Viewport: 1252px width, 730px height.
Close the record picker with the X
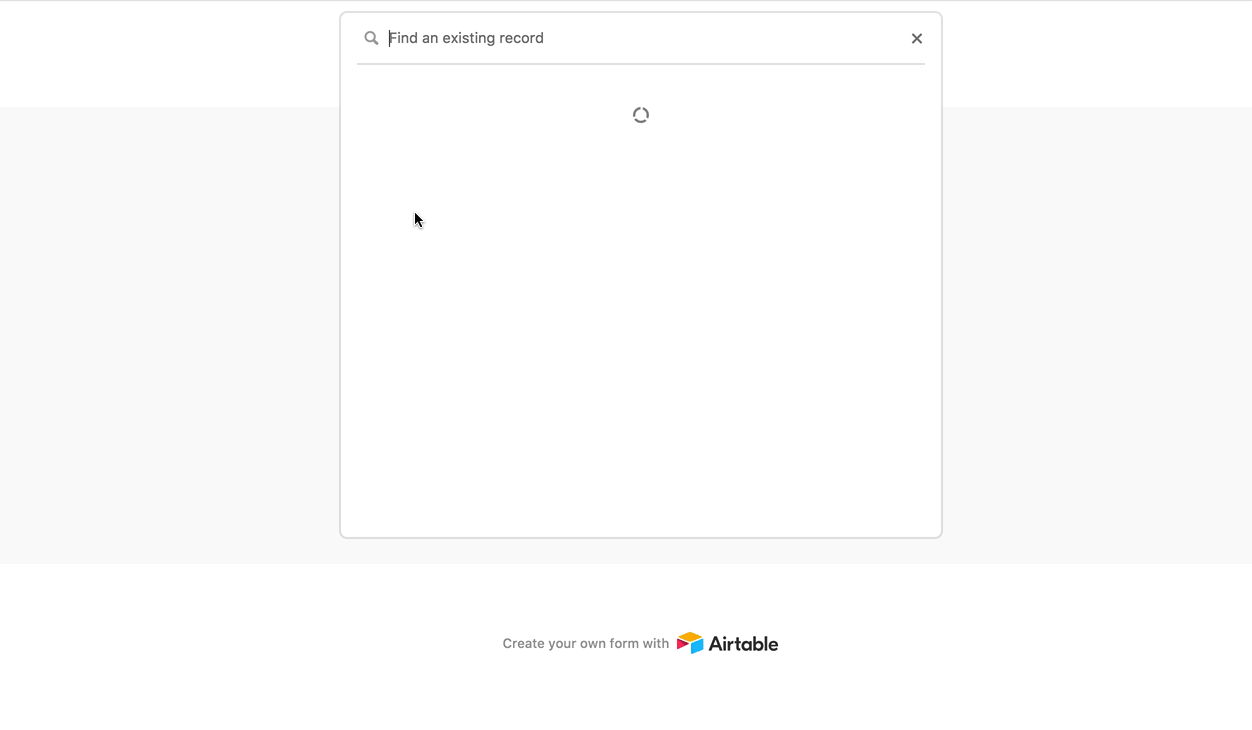coord(916,38)
